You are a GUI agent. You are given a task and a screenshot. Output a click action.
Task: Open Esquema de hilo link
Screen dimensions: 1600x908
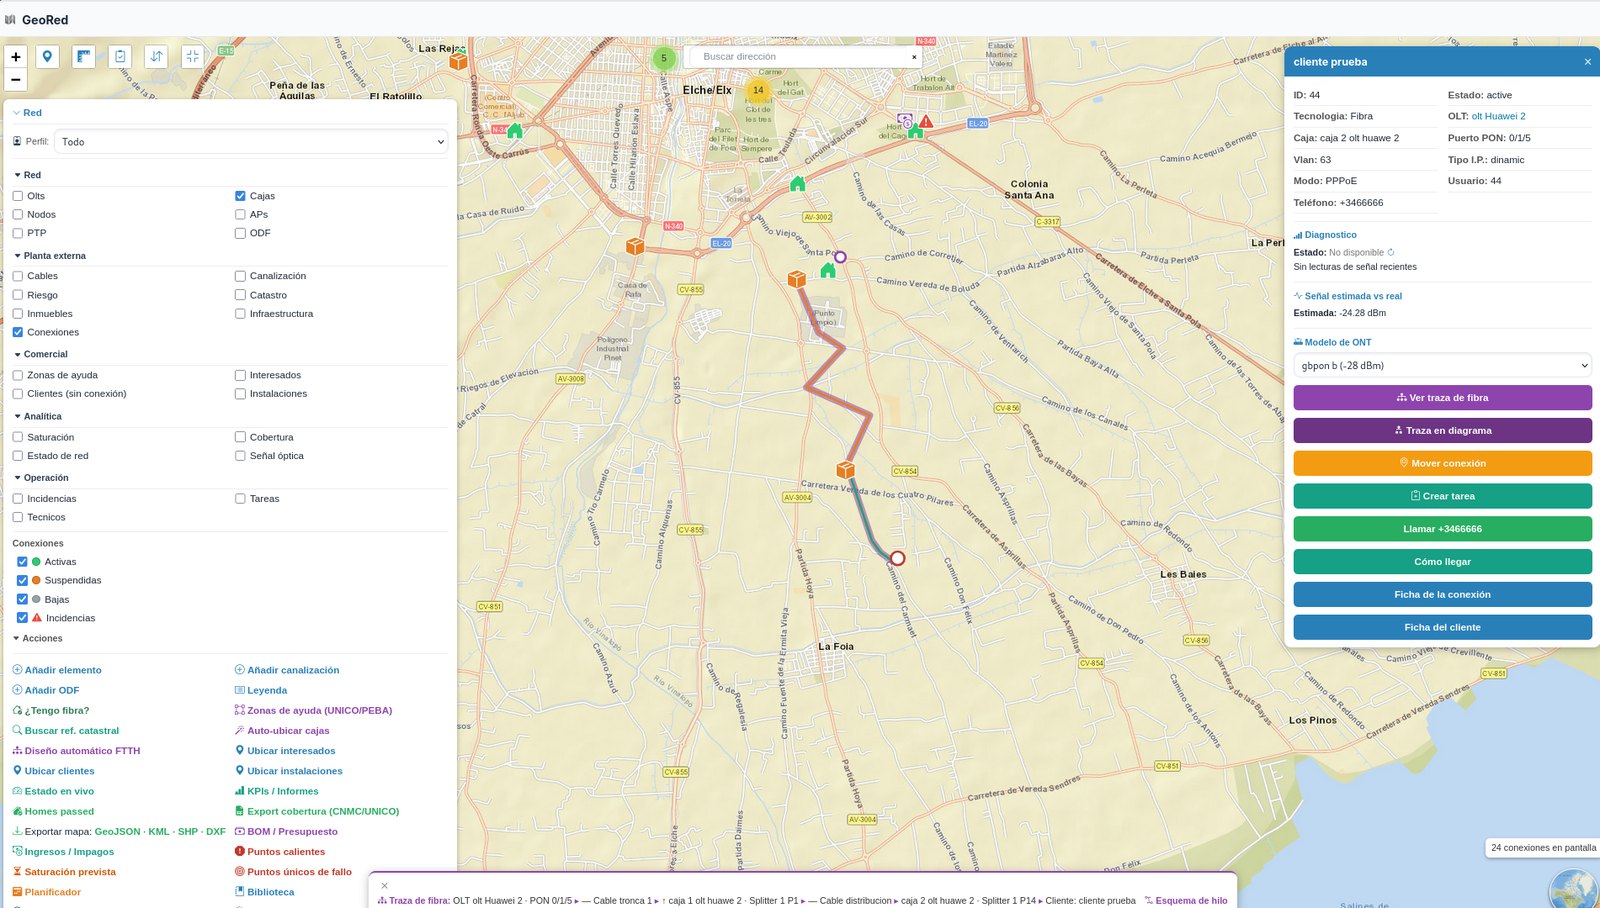point(1186,901)
